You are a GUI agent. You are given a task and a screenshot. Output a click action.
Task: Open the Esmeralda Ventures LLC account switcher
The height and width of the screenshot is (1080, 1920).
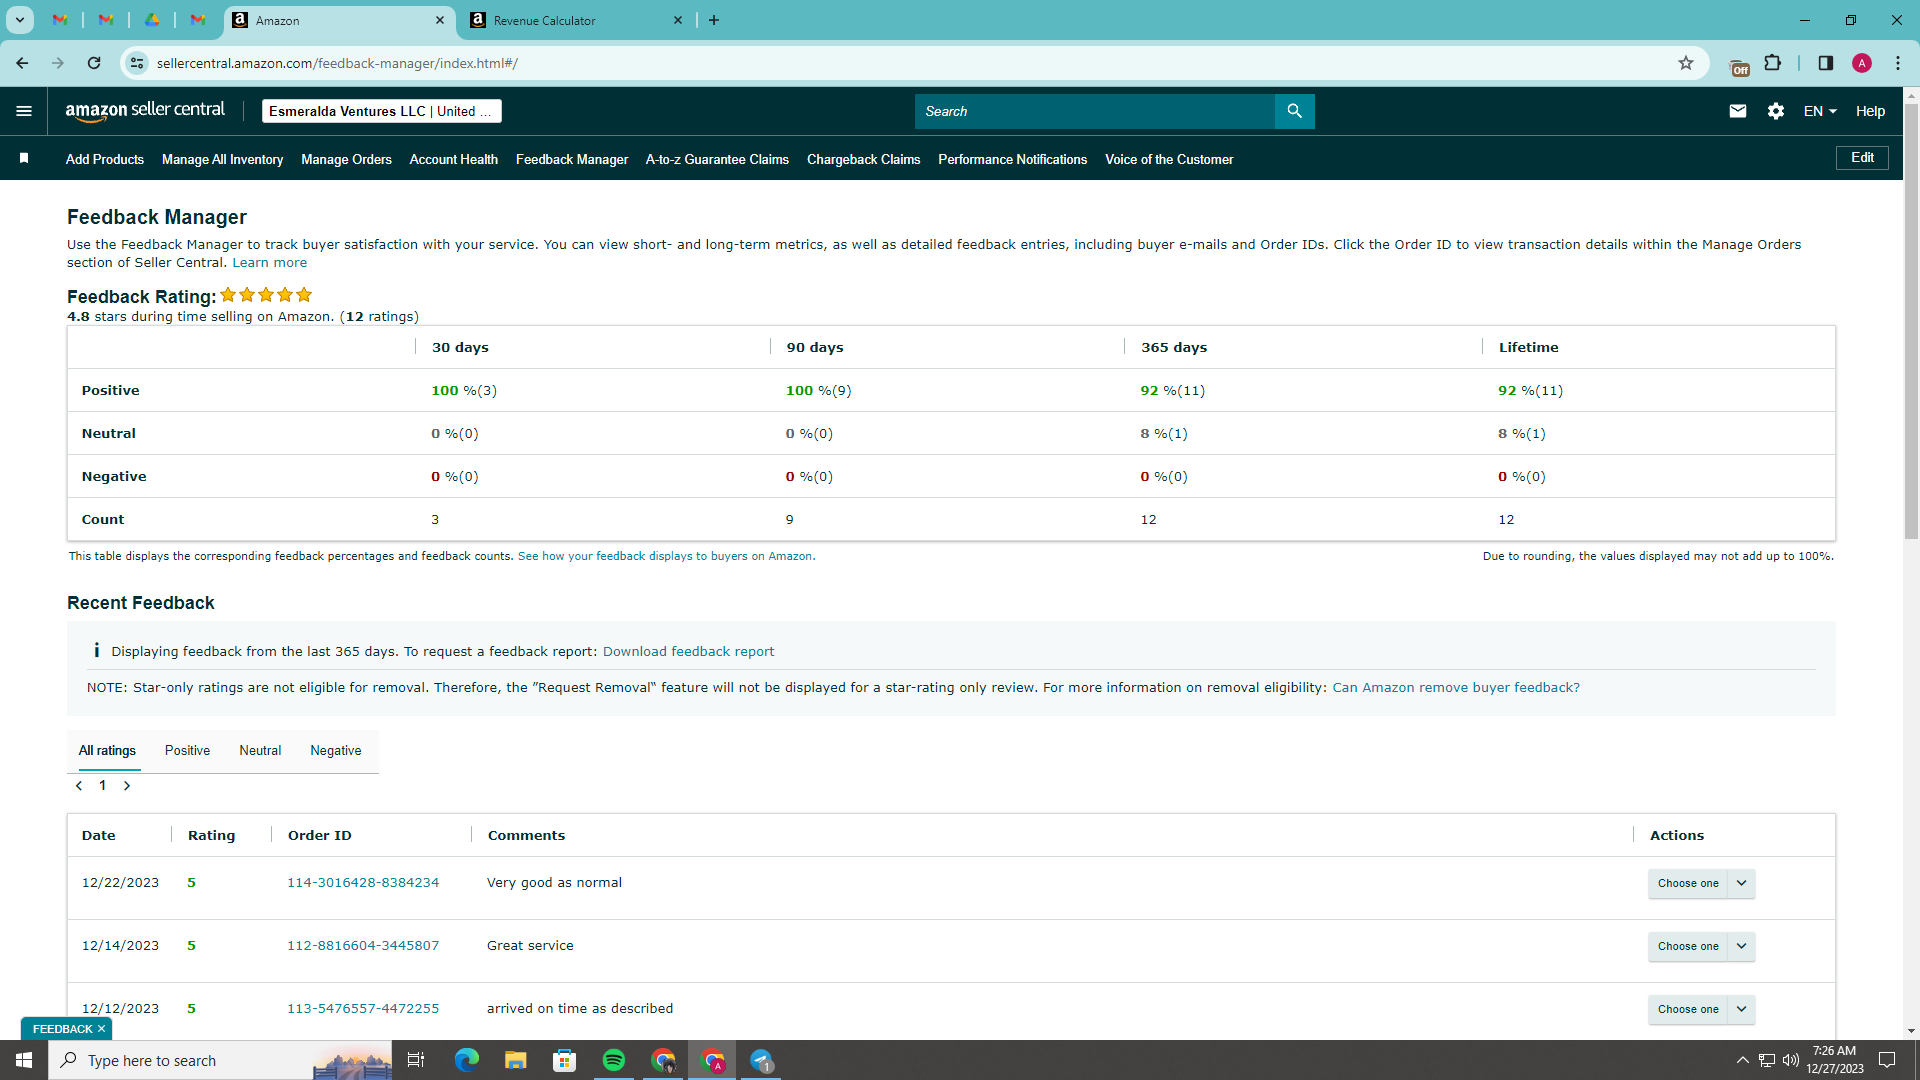click(x=381, y=111)
